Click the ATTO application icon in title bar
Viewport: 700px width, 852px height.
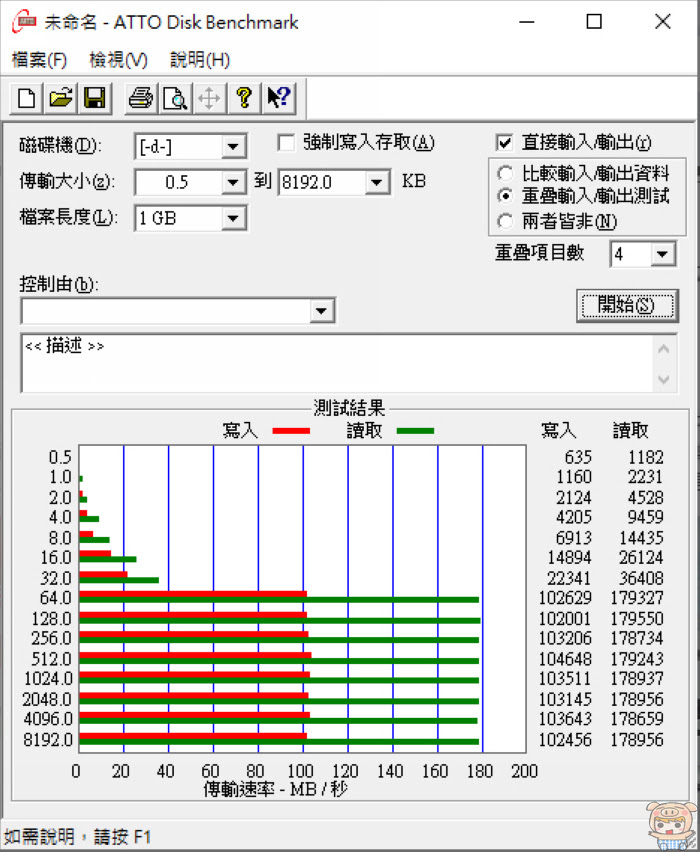point(24,22)
